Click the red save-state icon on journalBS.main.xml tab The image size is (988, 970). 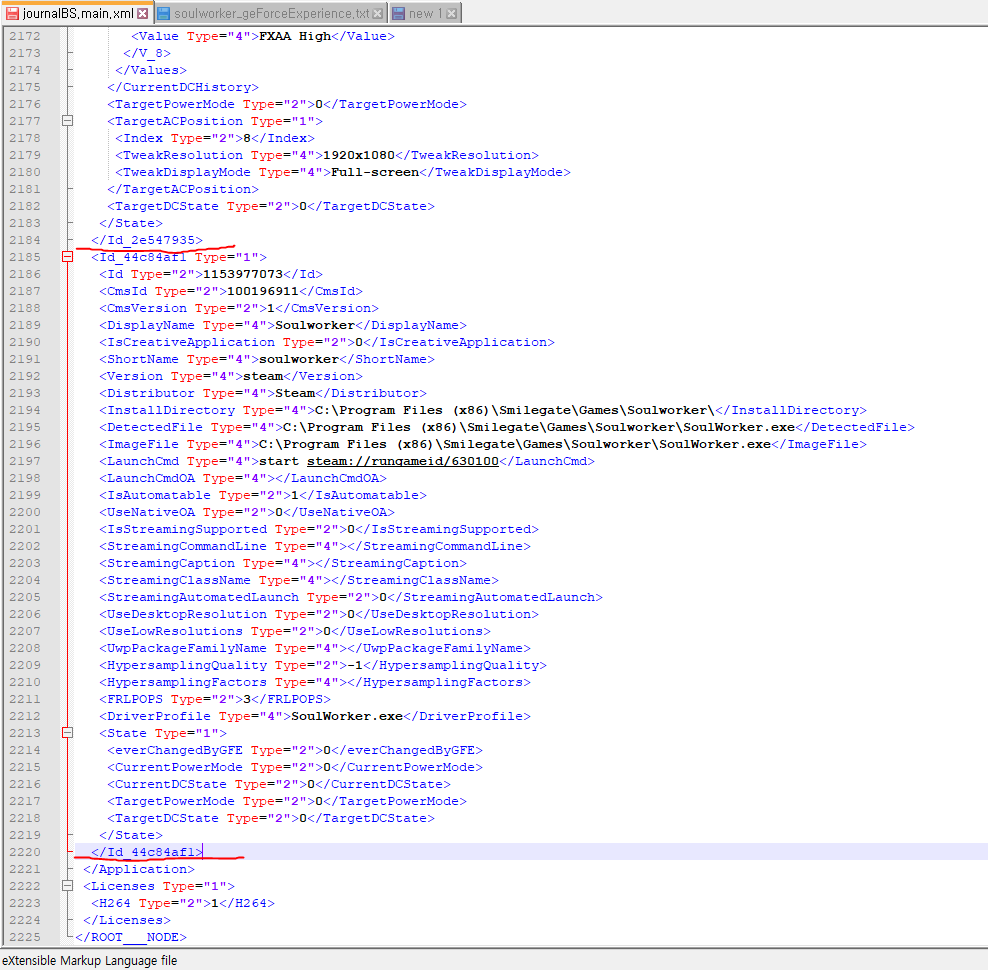coord(13,13)
